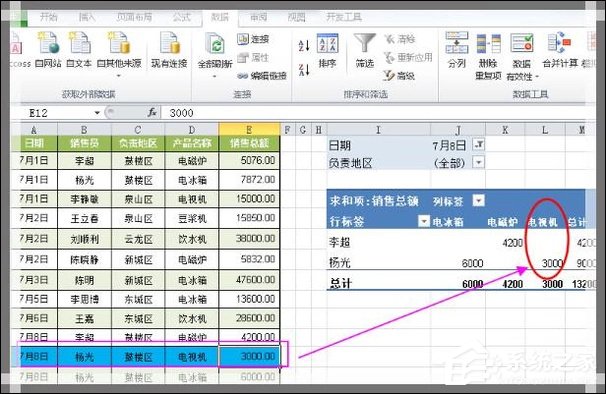
Task: Click the Properties (属性) button
Action: [253, 58]
